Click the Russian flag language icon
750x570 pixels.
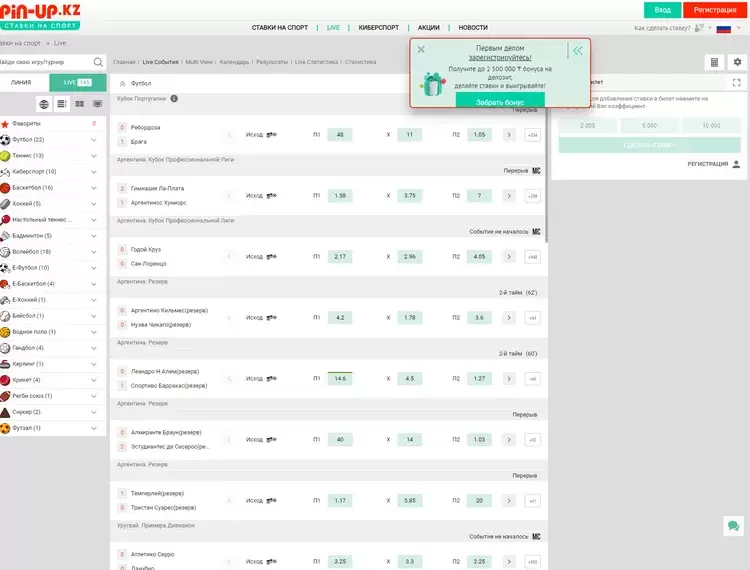click(723, 29)
